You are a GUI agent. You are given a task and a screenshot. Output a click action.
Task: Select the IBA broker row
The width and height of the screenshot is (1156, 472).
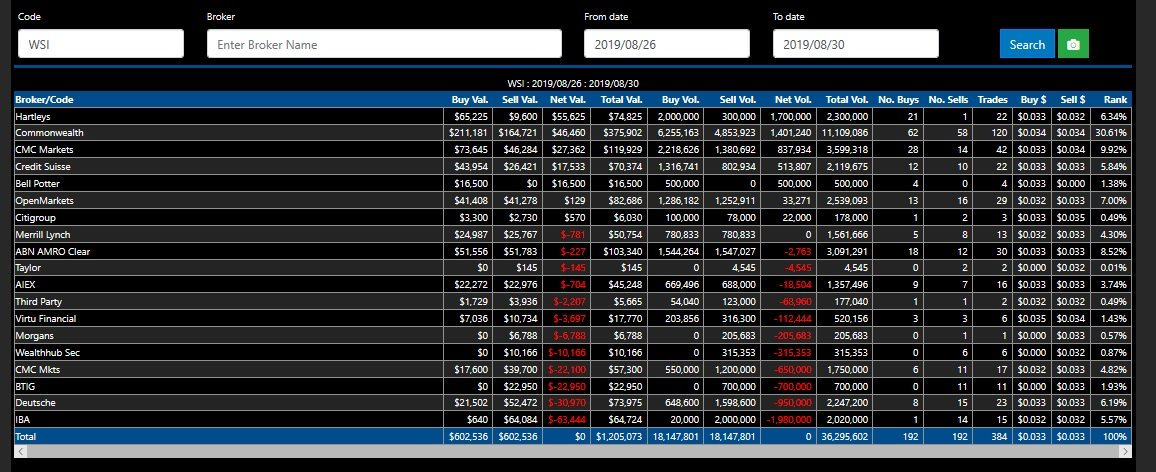[572, 420]
